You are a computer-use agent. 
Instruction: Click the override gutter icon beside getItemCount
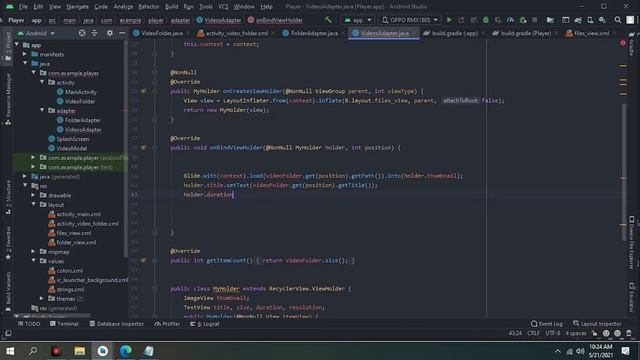(143, 260)
